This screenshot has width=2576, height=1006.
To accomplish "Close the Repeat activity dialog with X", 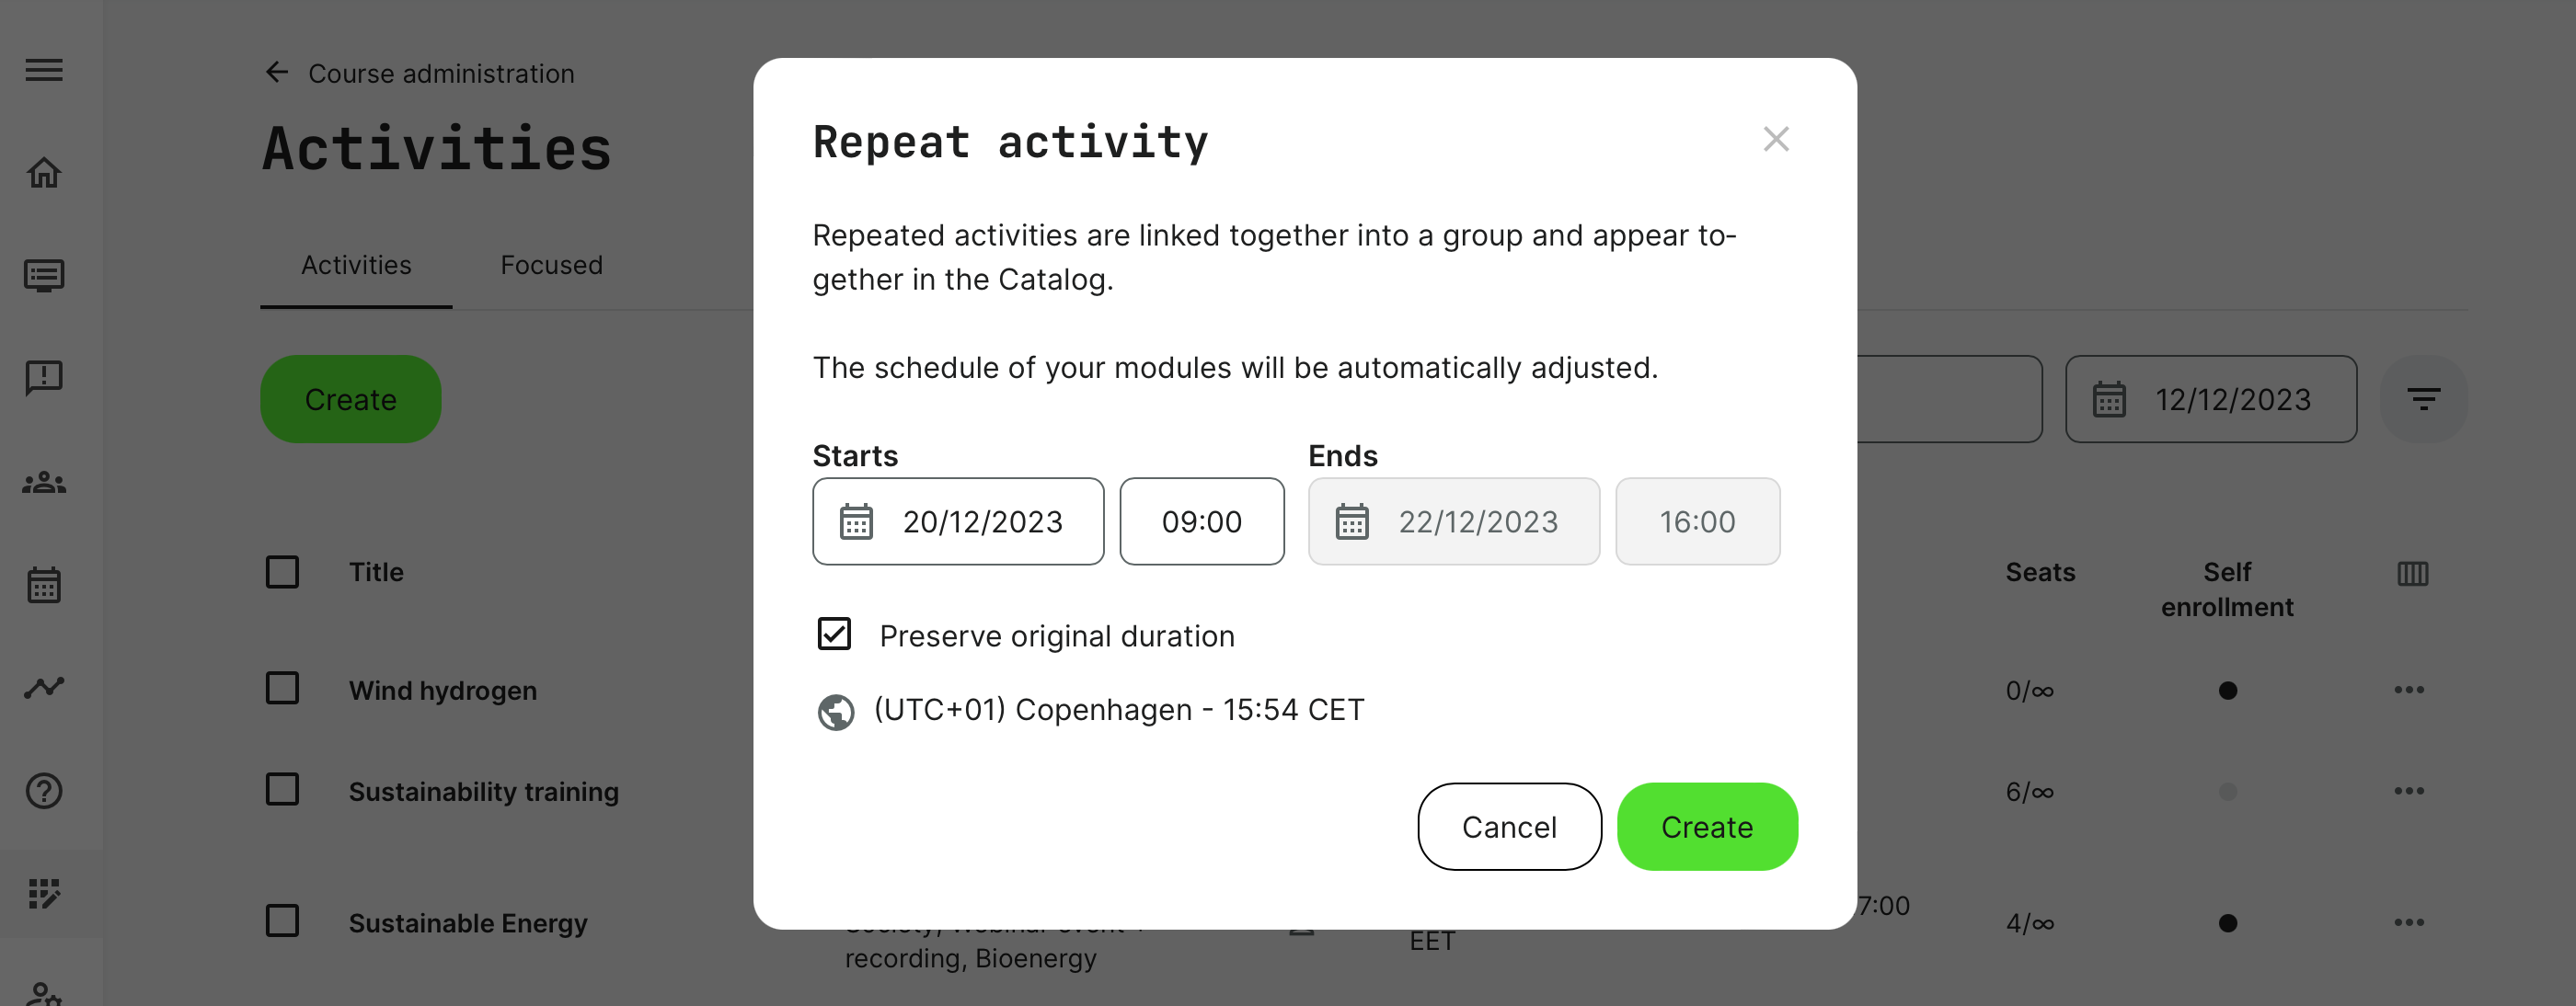I will tap(1775, 139).
